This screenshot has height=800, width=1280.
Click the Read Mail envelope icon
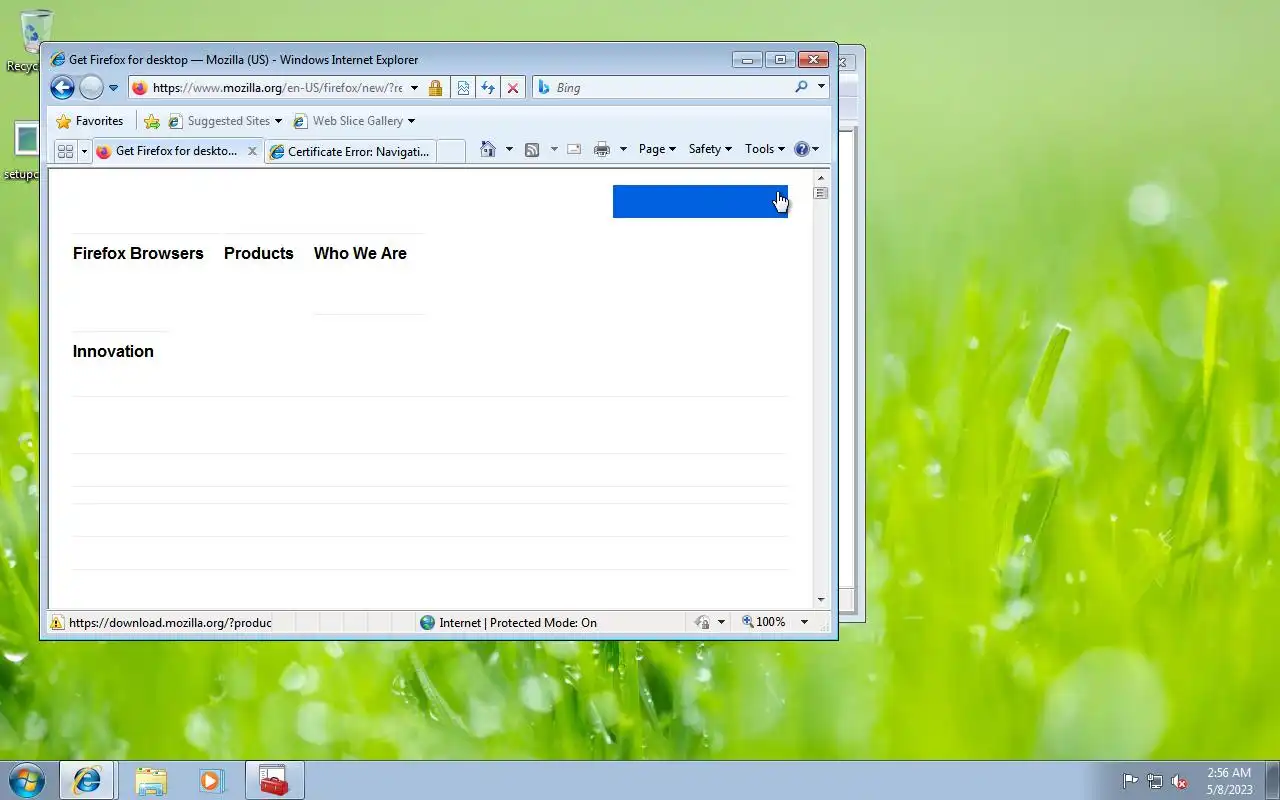(574, 149)
